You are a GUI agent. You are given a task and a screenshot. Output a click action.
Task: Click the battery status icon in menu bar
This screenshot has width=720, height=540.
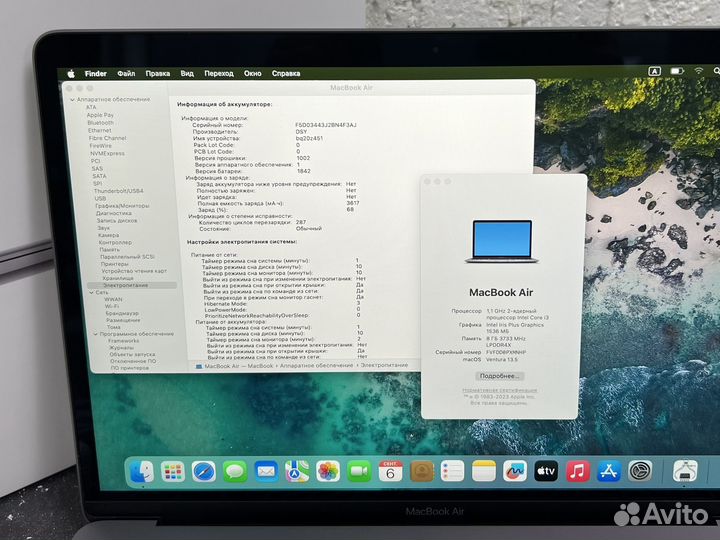(x=677, y=71)
